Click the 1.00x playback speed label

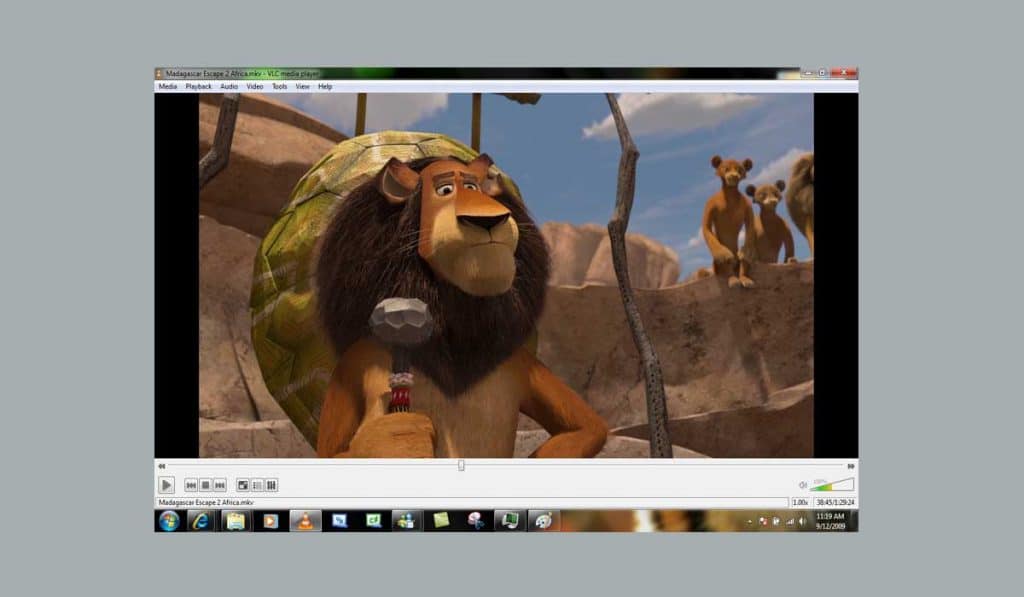[800, 502]
